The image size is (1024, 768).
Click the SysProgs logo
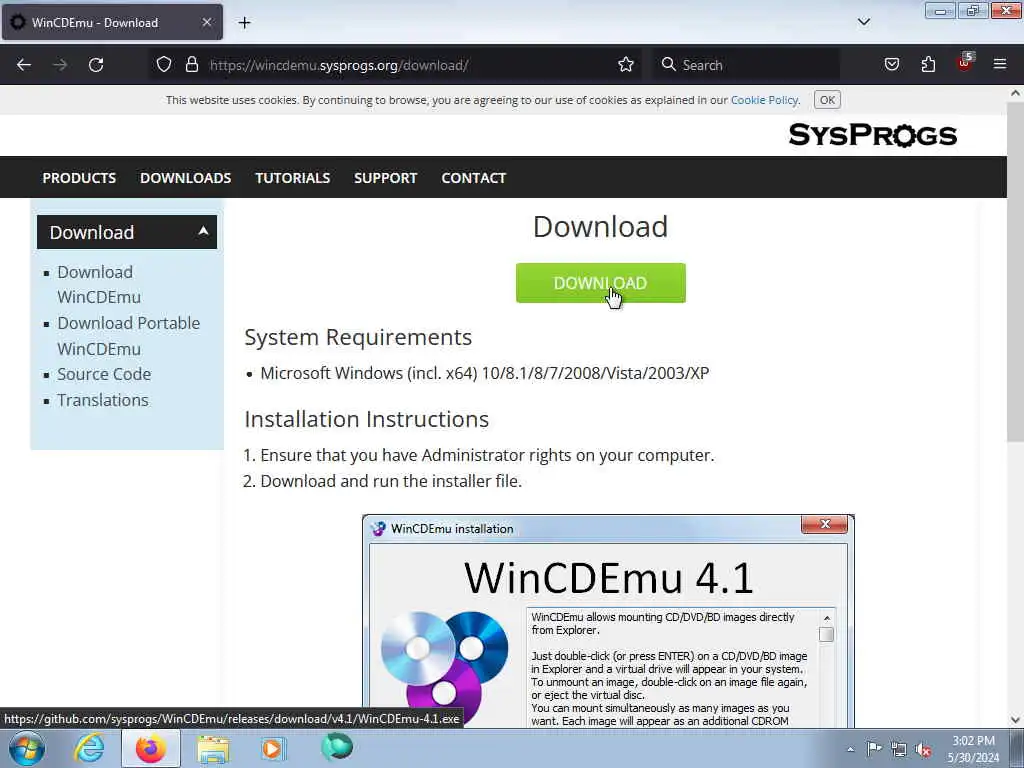click(x=872, y=135)
